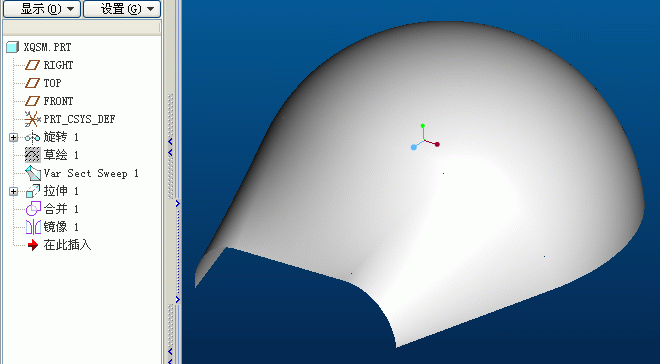Click the sketch icon of 草绘 1

click(33, 155)
